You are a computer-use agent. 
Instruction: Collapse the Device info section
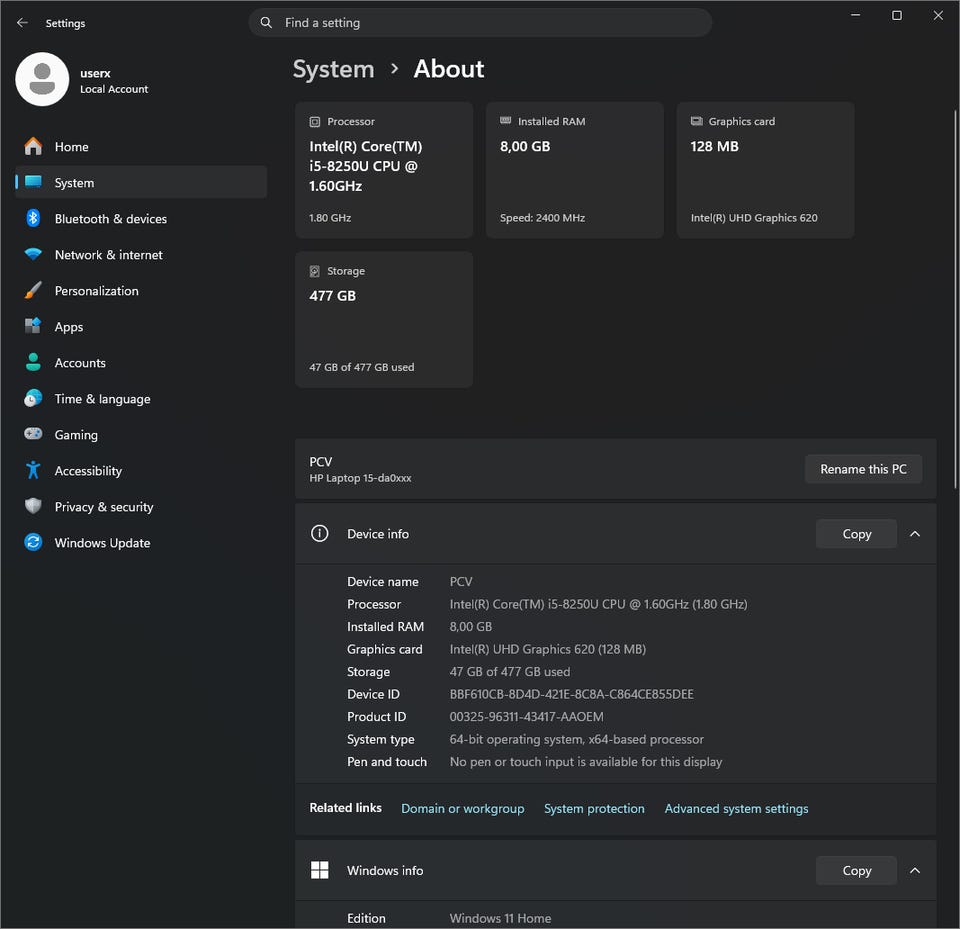(915, 533)
